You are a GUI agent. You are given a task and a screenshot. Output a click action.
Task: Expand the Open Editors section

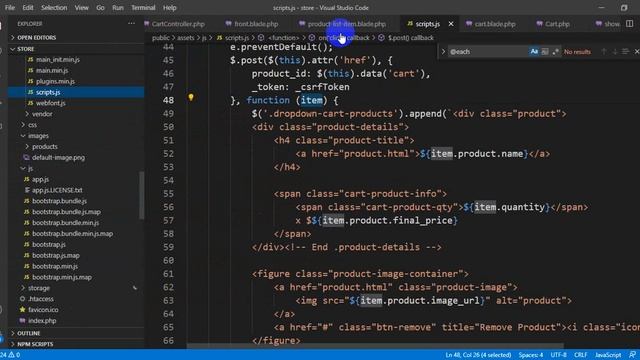(76, 38)
